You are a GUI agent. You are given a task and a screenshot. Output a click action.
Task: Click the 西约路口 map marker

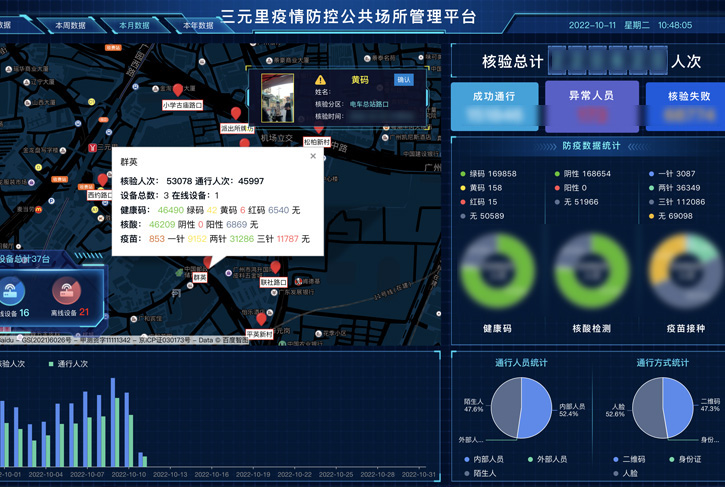102,182
